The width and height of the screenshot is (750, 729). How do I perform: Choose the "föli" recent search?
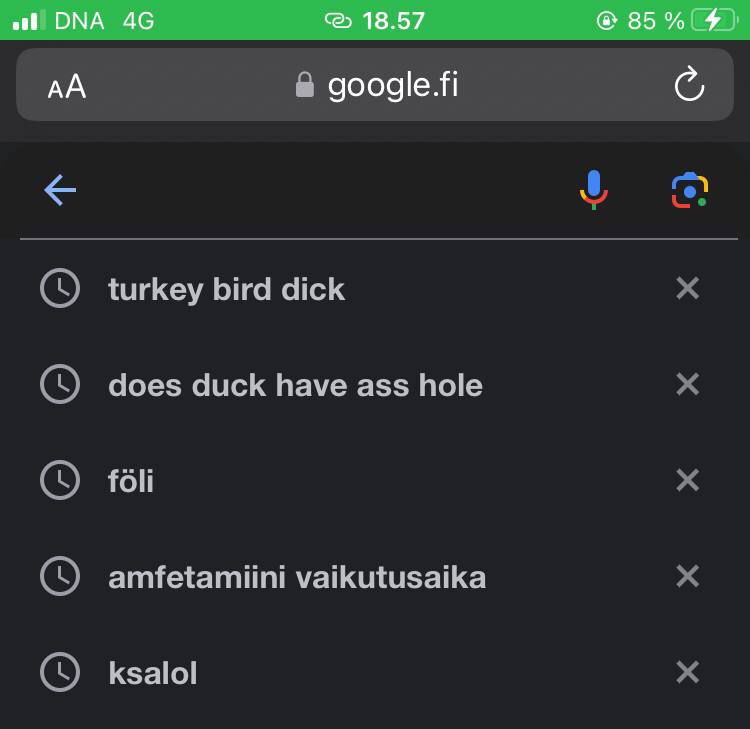tap(131, 481)
